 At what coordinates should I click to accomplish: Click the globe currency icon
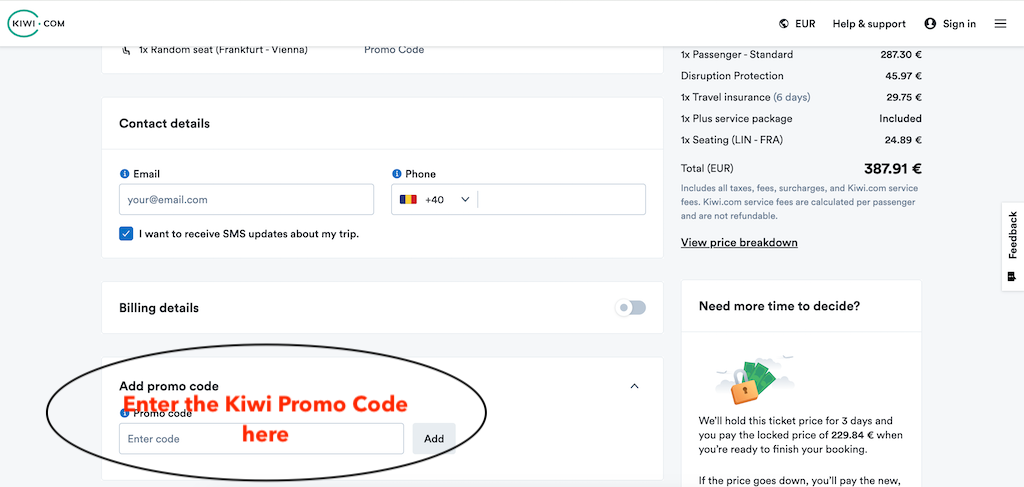pos(783,24)
